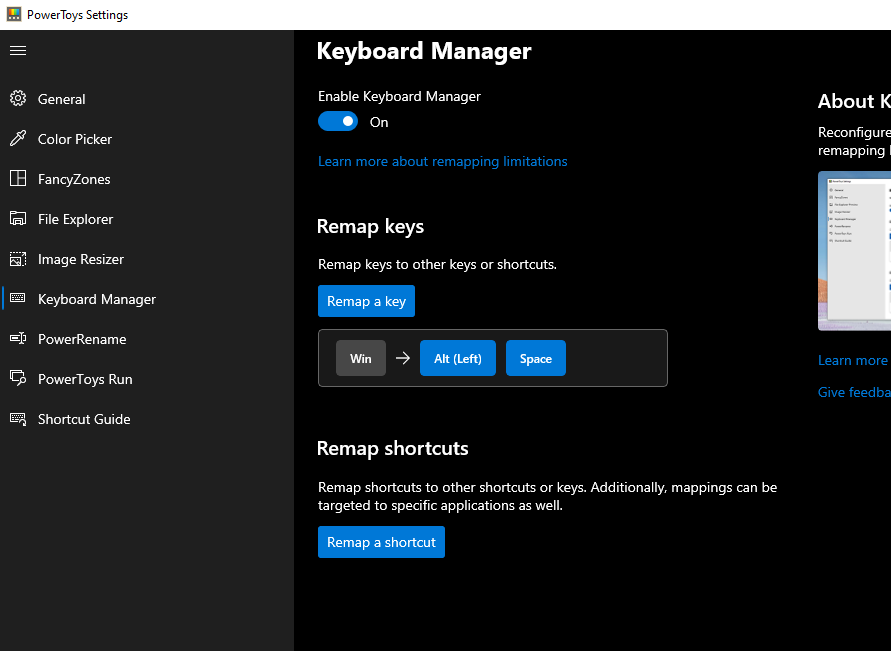Select File Explorer in sidebar

pos(147,219)
